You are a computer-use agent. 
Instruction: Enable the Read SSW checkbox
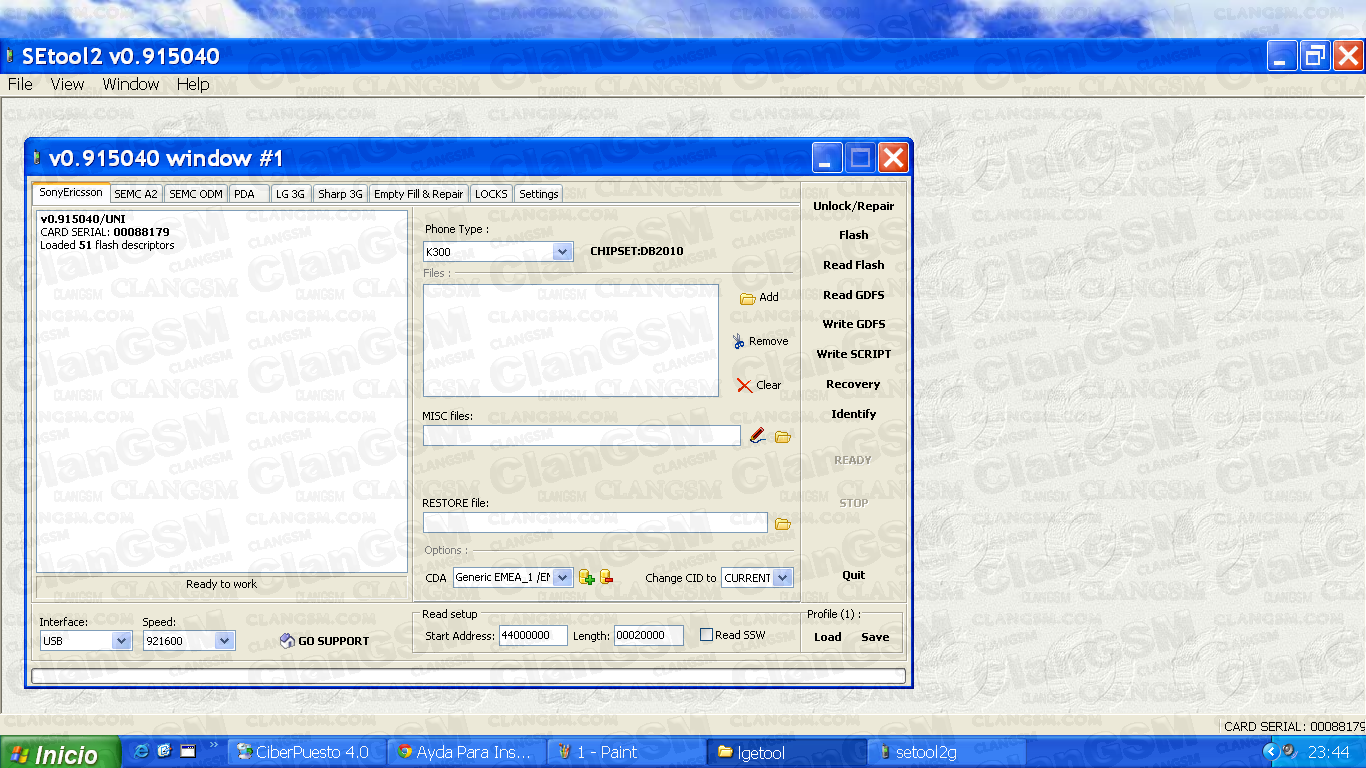[x=707, y=635]
